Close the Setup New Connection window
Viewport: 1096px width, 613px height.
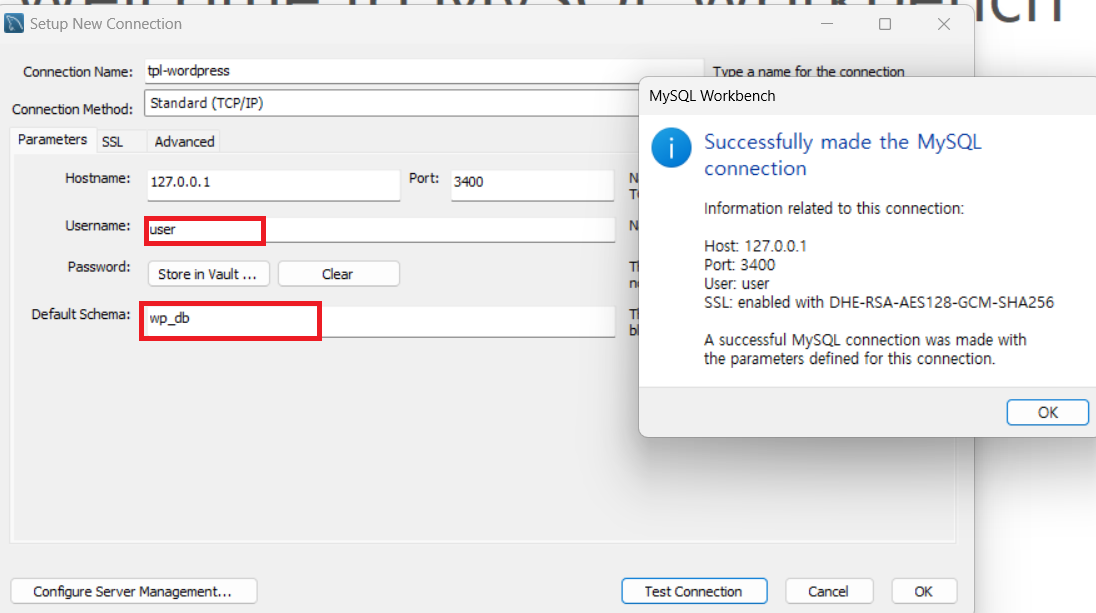944,24
